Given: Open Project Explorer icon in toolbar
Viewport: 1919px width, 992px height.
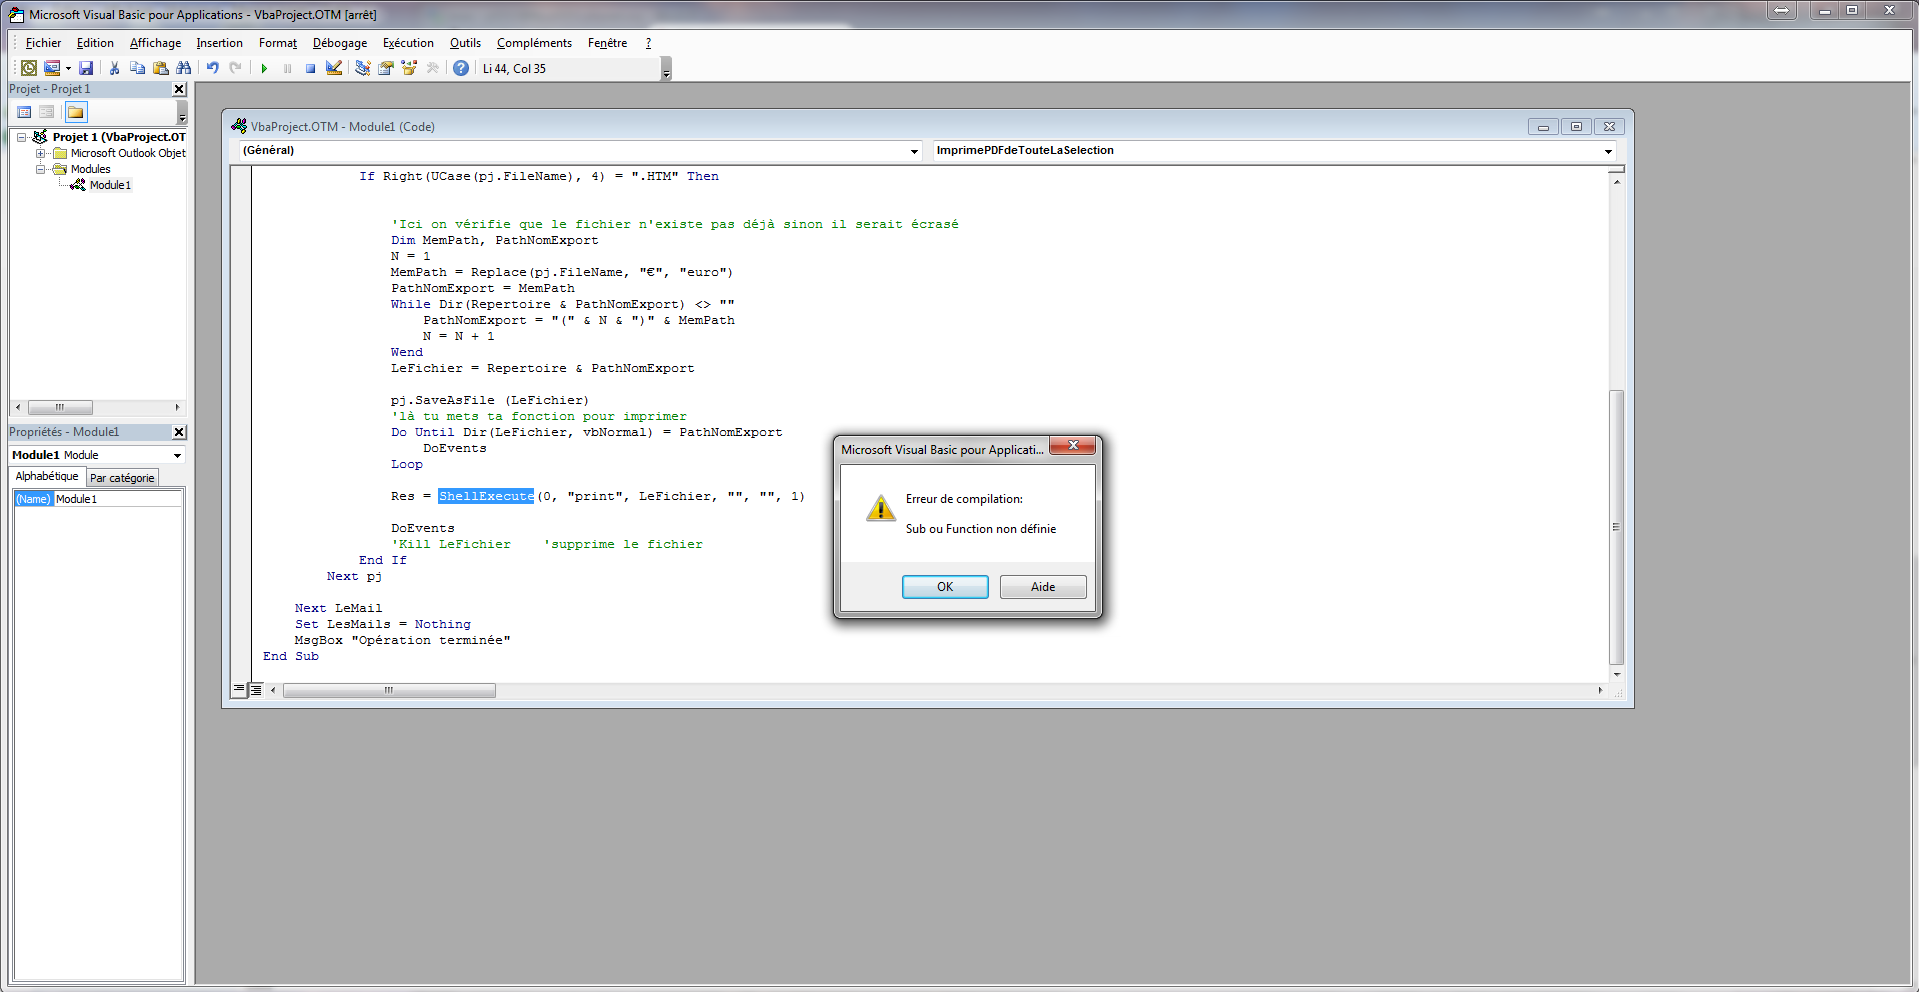Looking at the screenshot, I should coord(362,68).
